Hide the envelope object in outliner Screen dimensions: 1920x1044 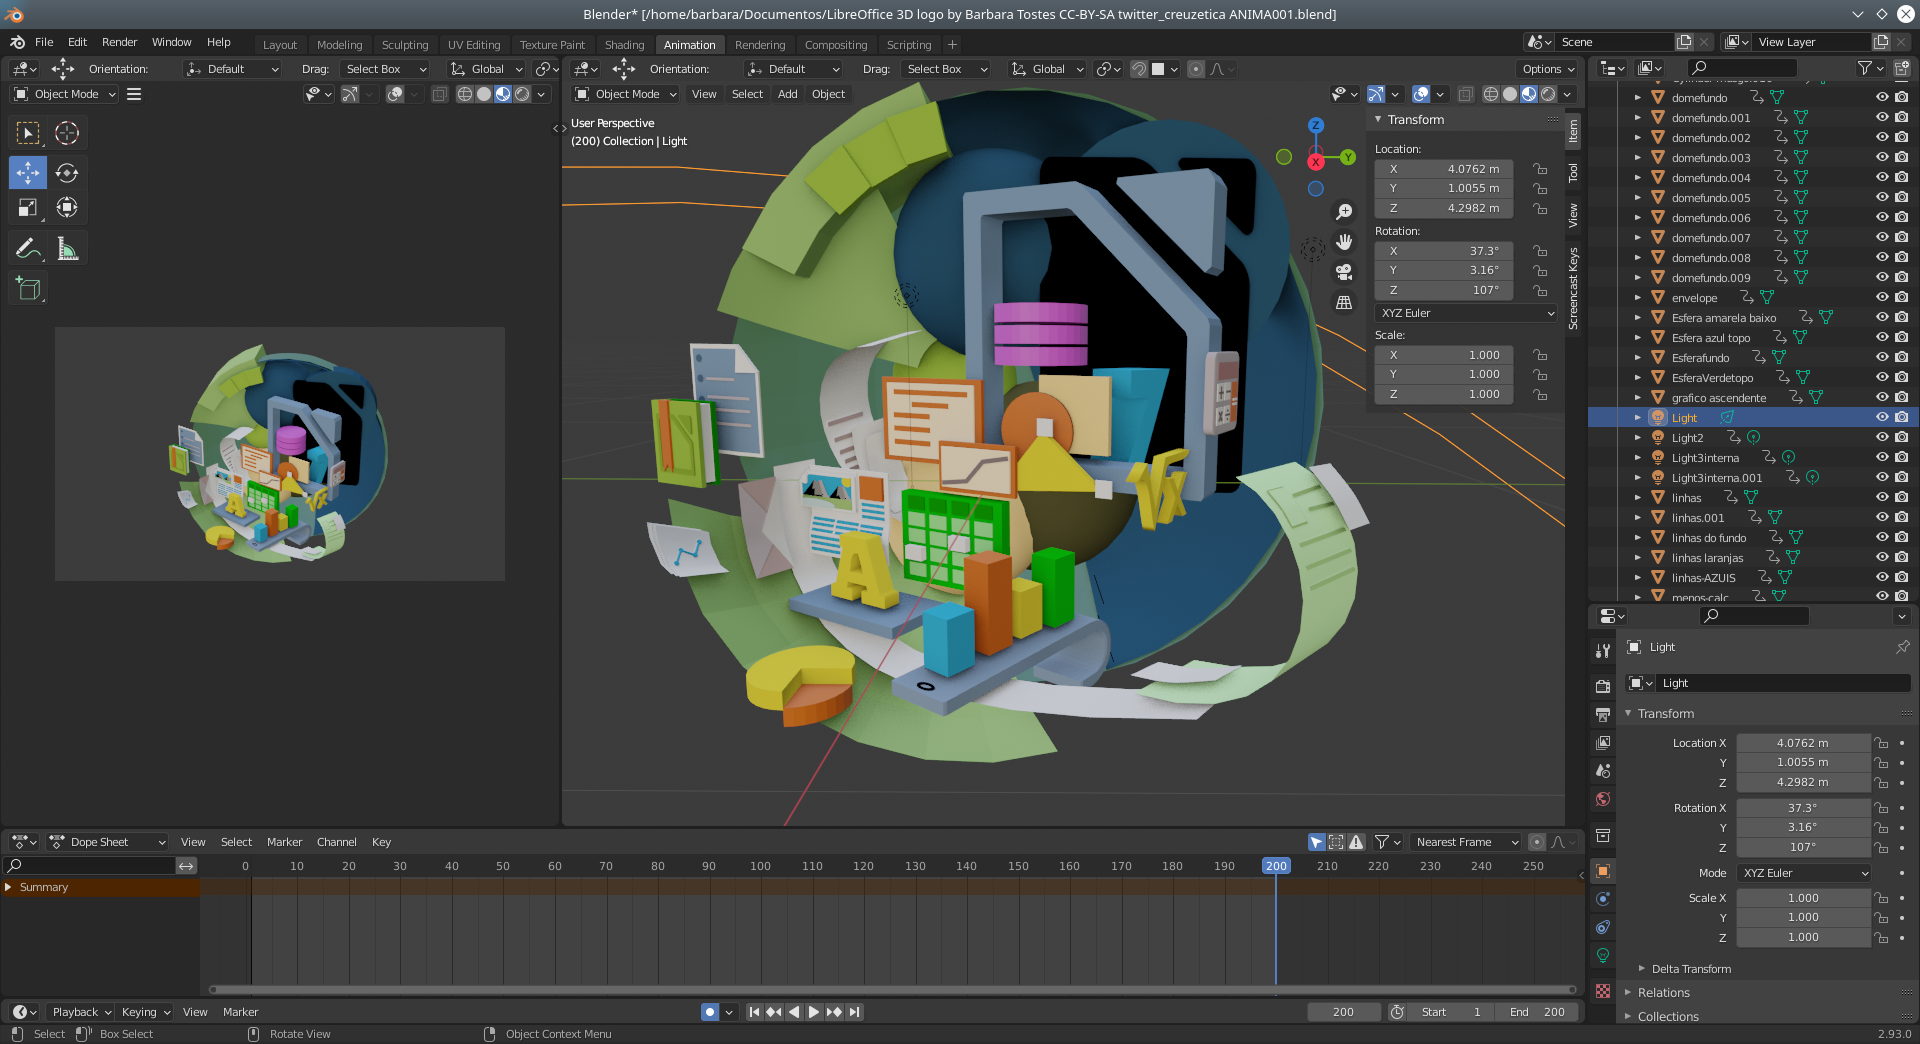[1881, 298]
